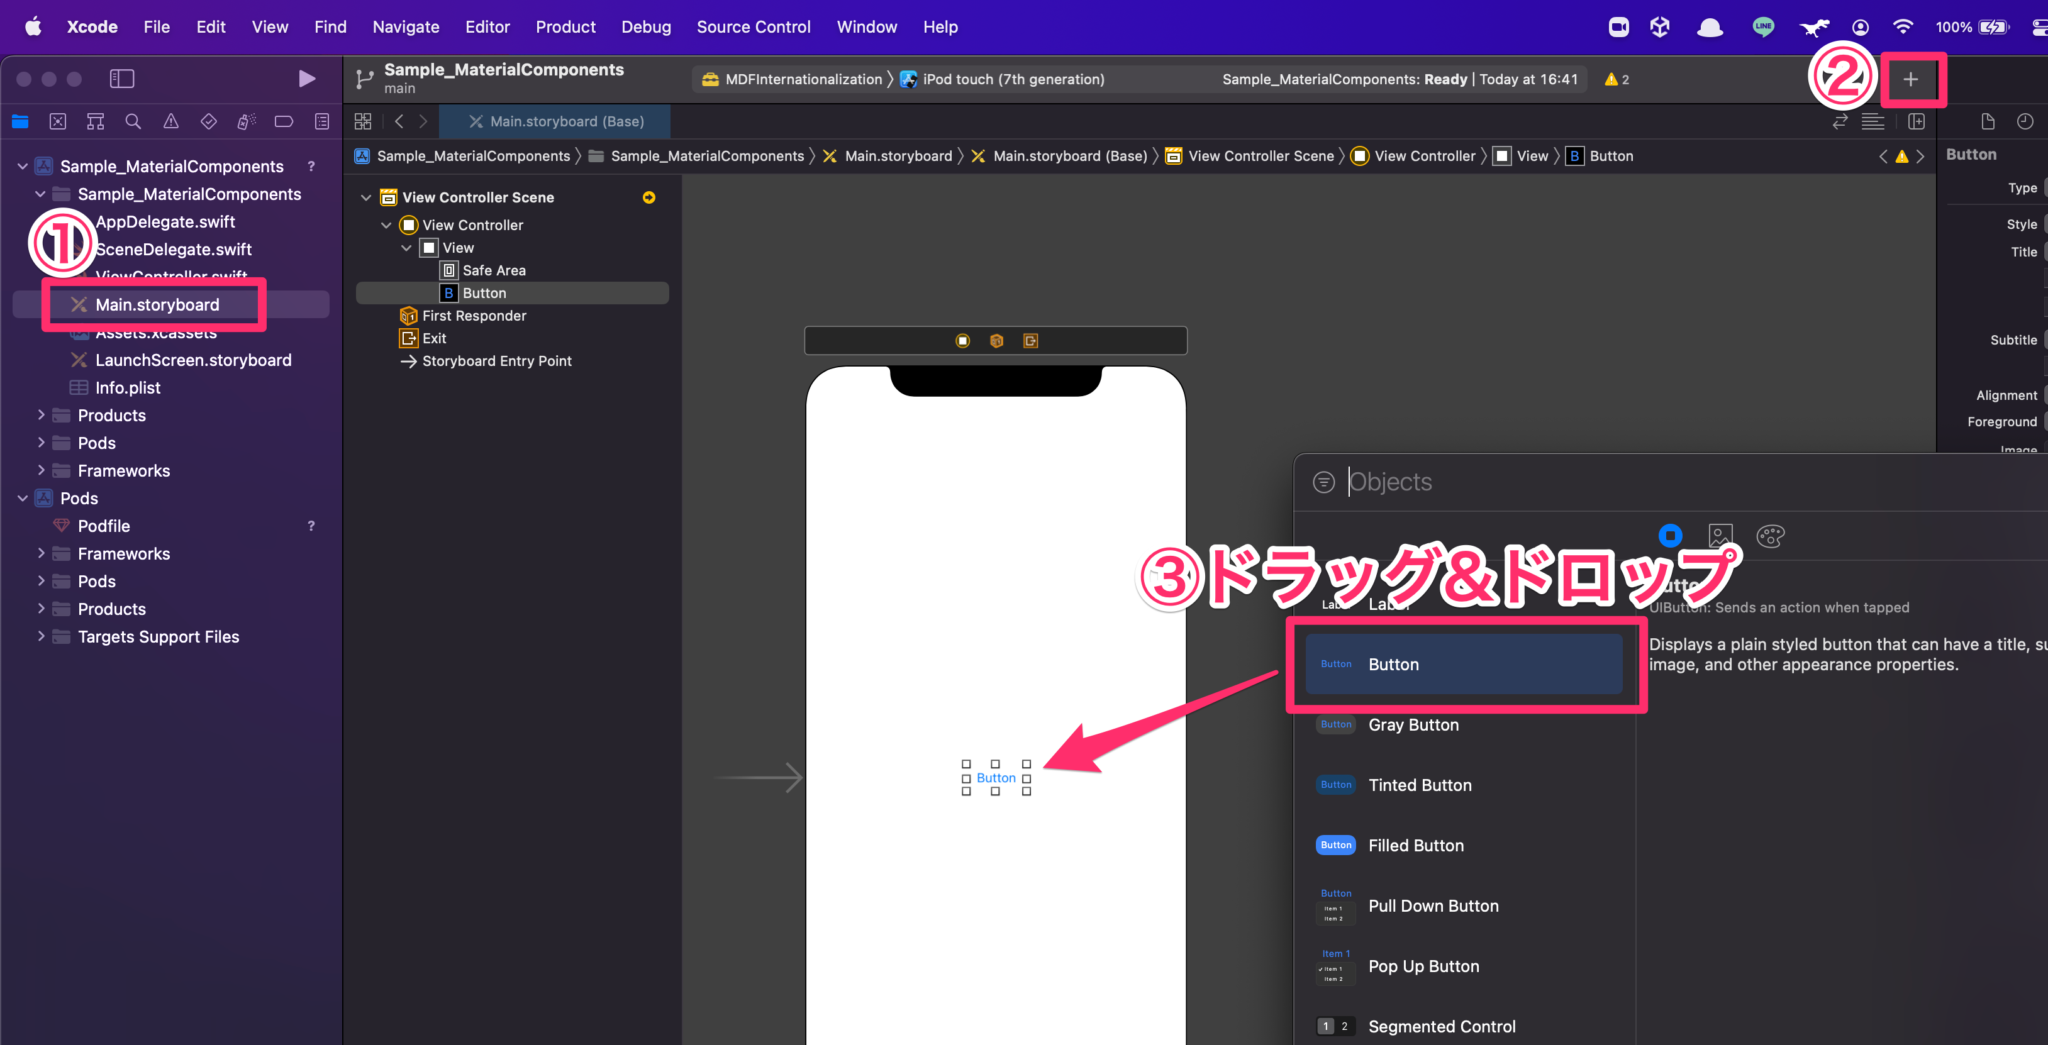Open the Objects library with the plus button

pos(1911,79)
